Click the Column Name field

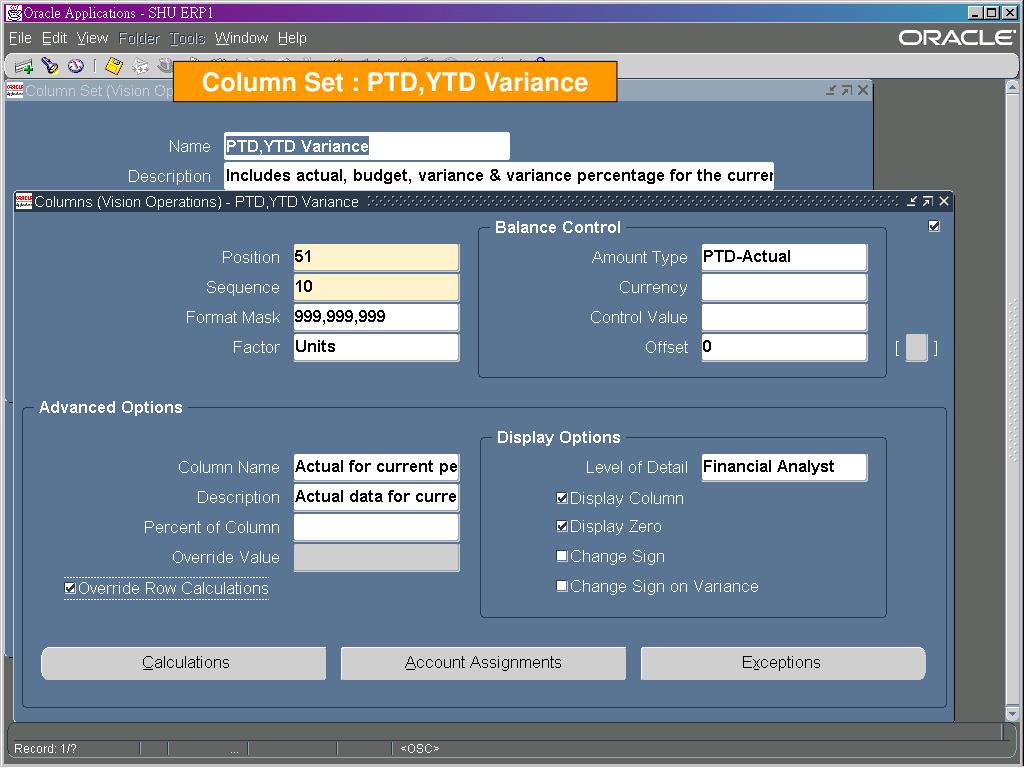[x=376, y=467]
